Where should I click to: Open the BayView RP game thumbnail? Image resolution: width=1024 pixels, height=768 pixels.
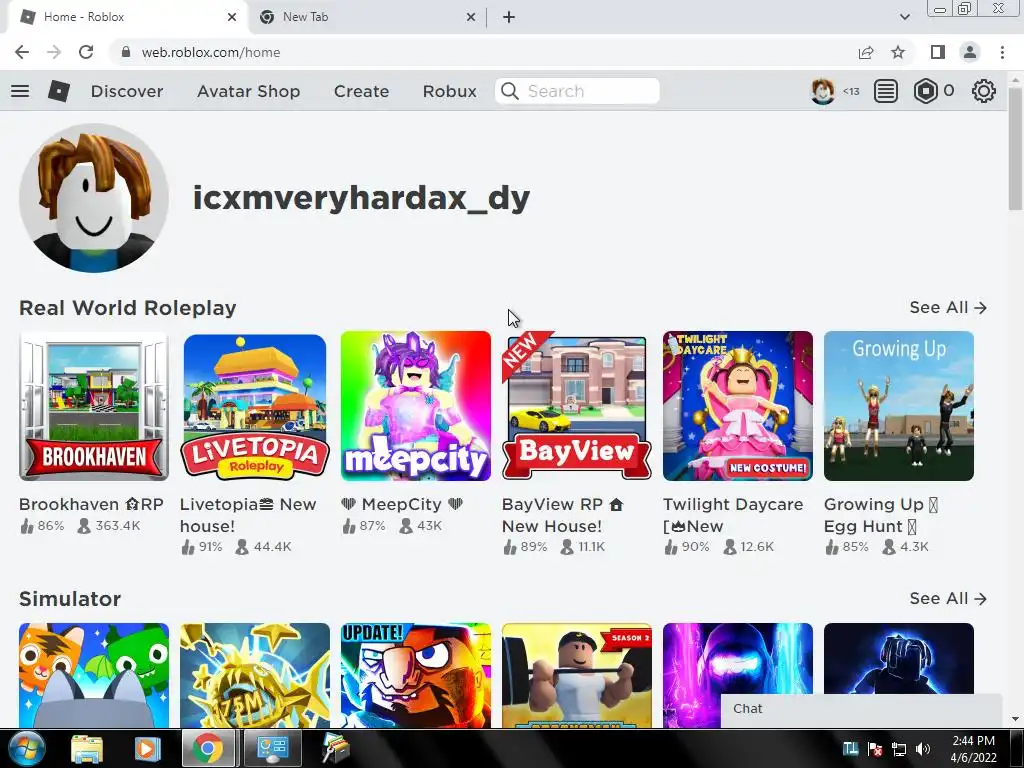[x=577, y=406]
